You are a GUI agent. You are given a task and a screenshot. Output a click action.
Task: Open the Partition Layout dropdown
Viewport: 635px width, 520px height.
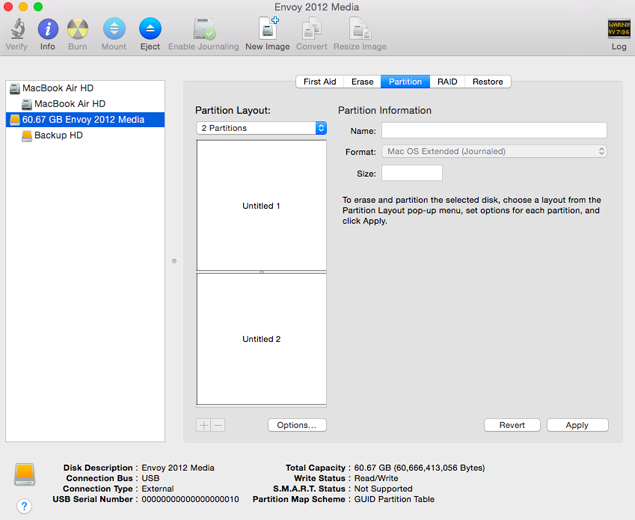point(261,128)
